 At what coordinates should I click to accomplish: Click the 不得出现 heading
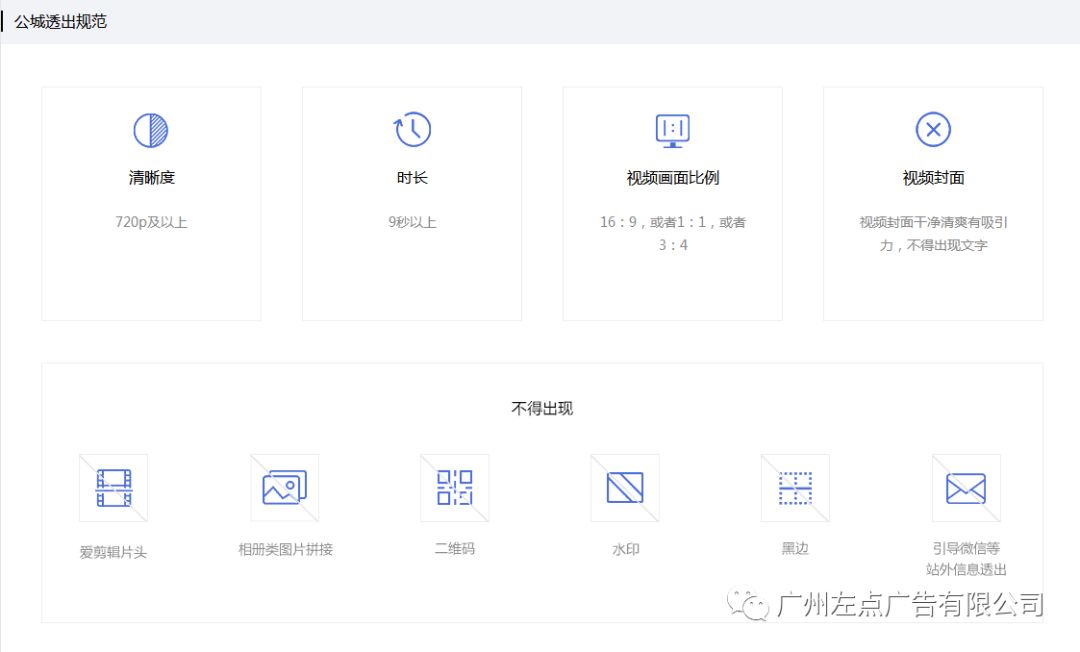coord(542,408)
